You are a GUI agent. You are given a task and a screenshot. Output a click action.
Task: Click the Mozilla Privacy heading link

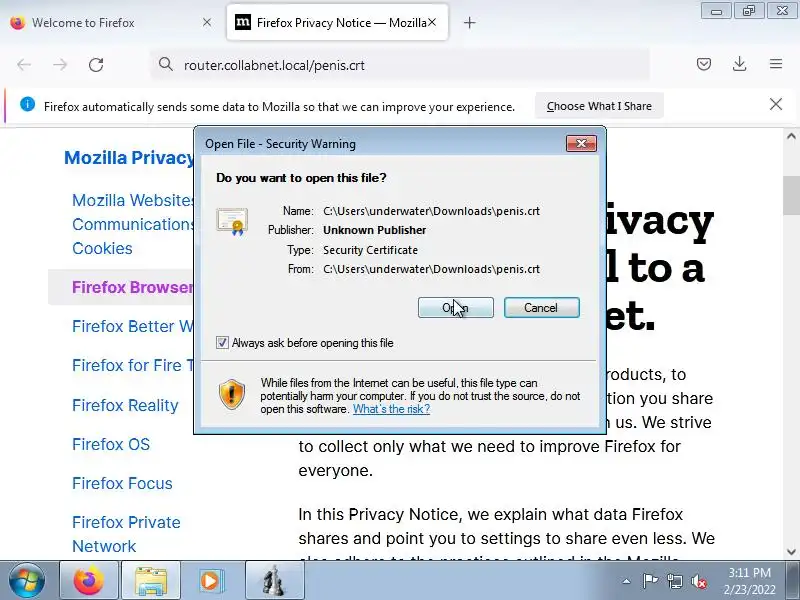point(129,158)
